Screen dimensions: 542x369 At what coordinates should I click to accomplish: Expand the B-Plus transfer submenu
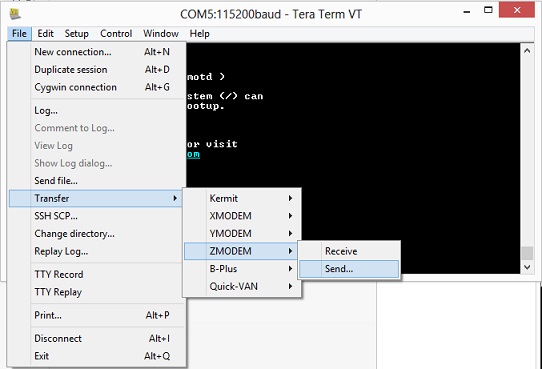coord(242,269)
